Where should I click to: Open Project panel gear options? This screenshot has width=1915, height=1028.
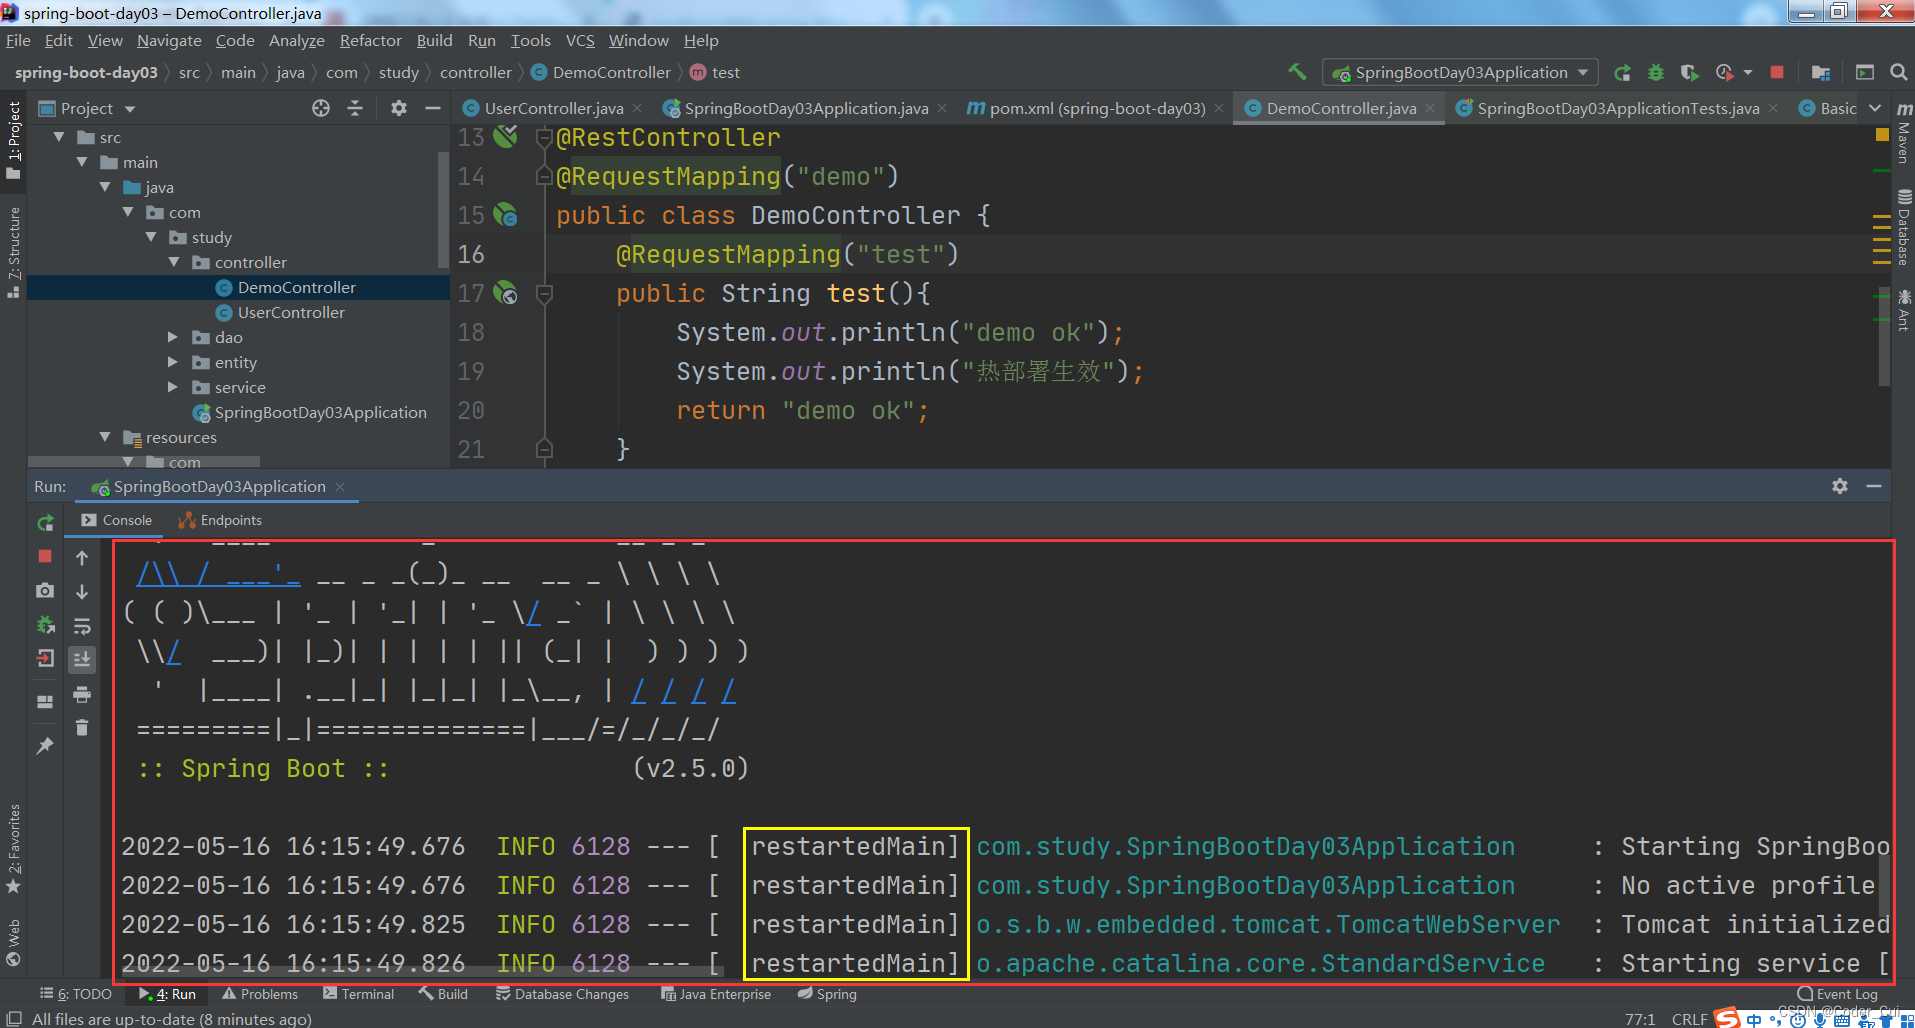point(399,108)
